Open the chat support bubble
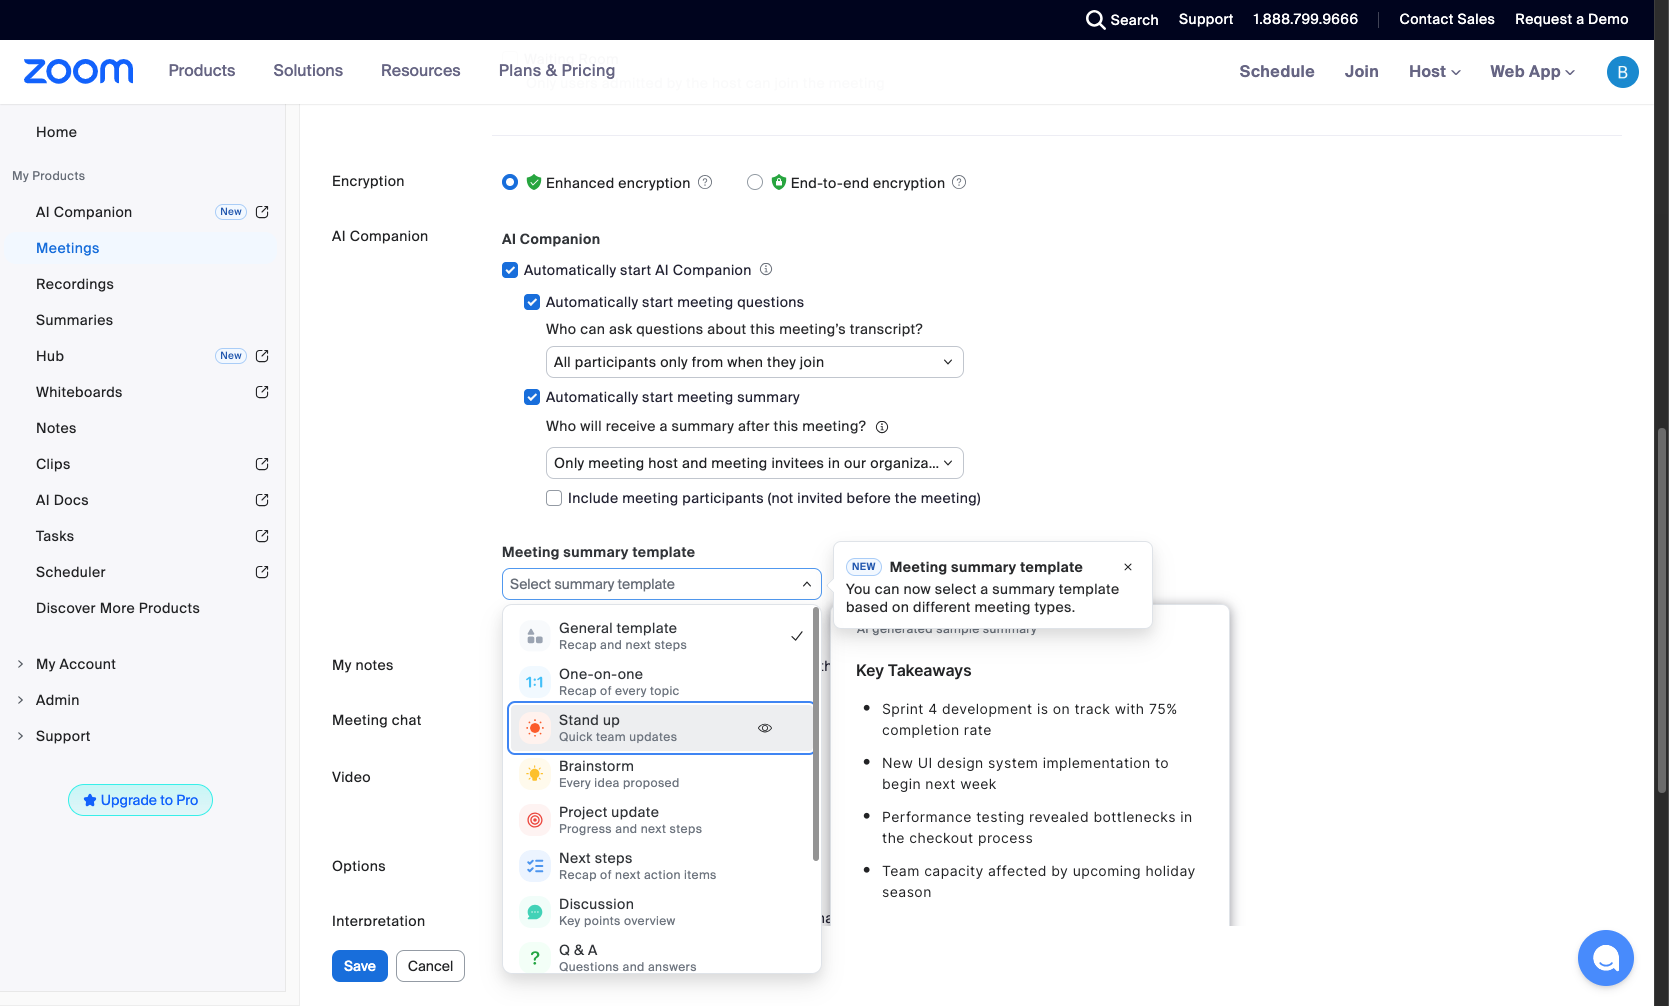Screen dimensions: 1669x1006 click(1605, 958)
